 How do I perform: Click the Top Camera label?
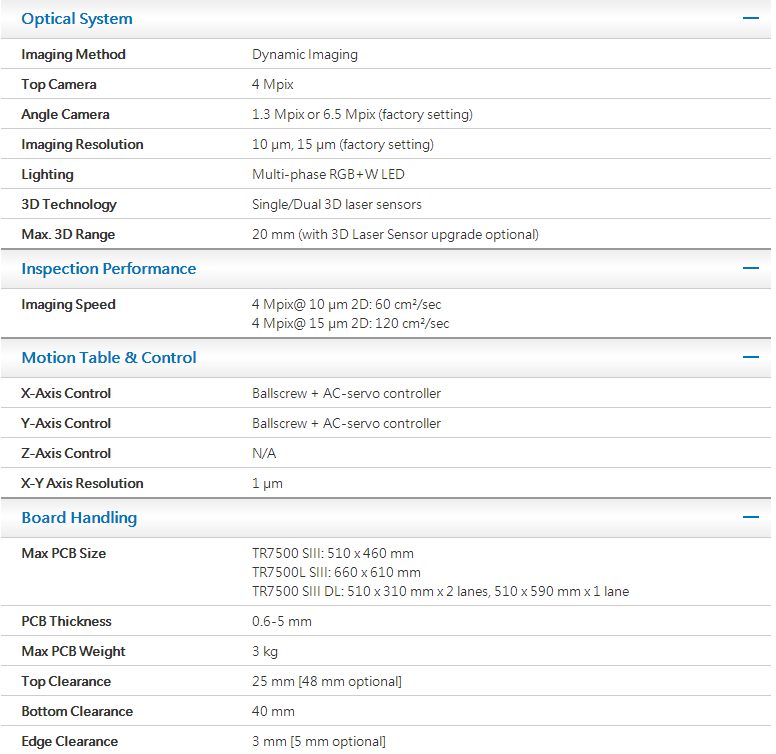tap(58, 85)
